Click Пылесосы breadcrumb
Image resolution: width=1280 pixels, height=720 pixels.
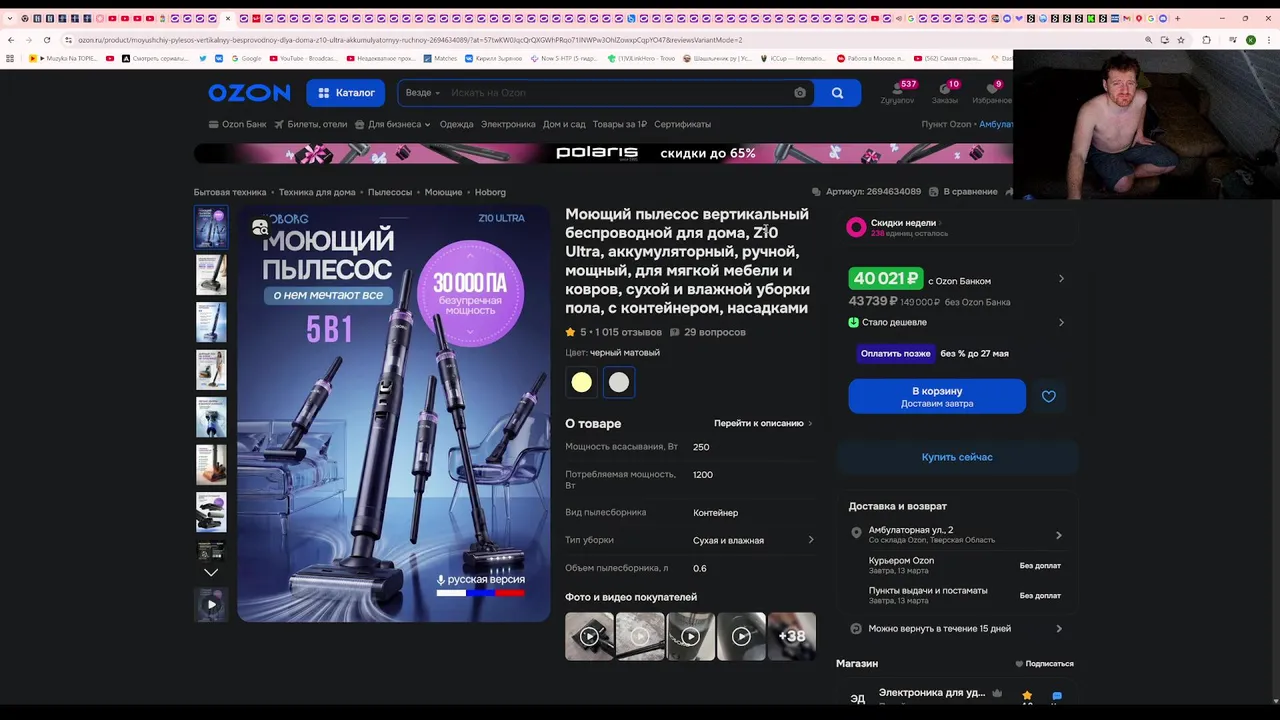coord(390,192)
